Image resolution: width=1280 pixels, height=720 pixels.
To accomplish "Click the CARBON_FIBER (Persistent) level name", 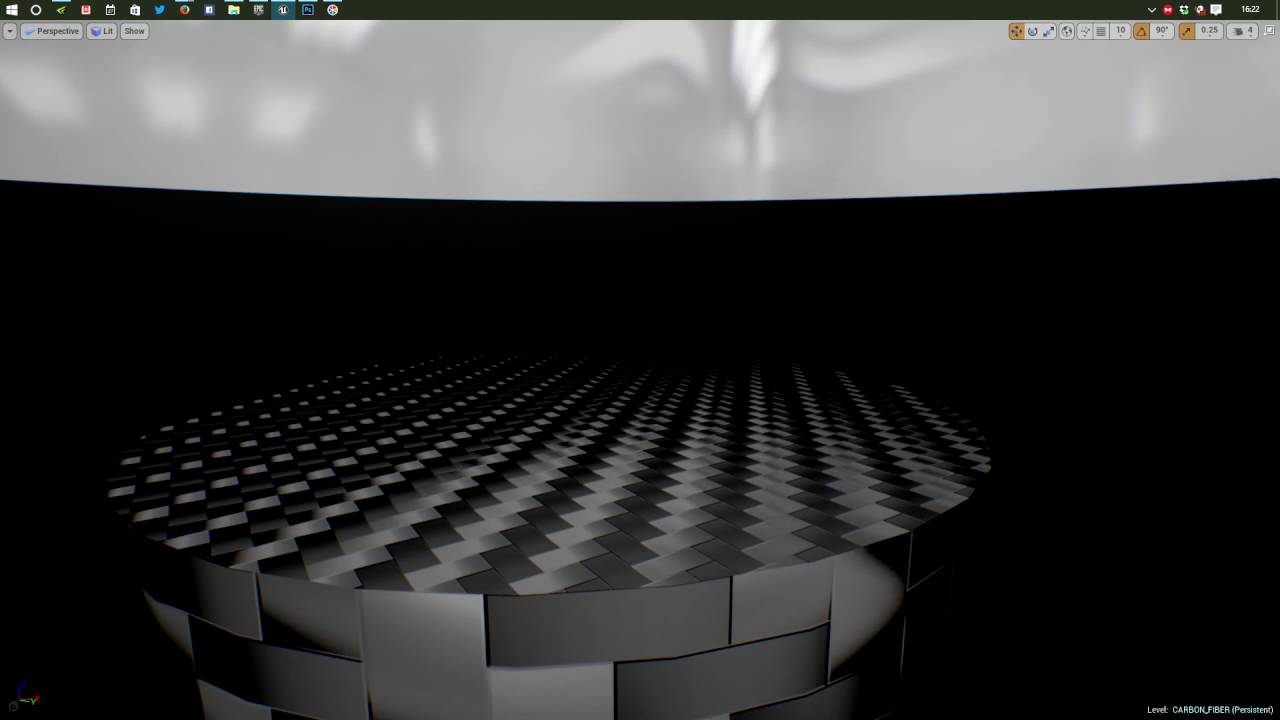I will click(1222, 710).
